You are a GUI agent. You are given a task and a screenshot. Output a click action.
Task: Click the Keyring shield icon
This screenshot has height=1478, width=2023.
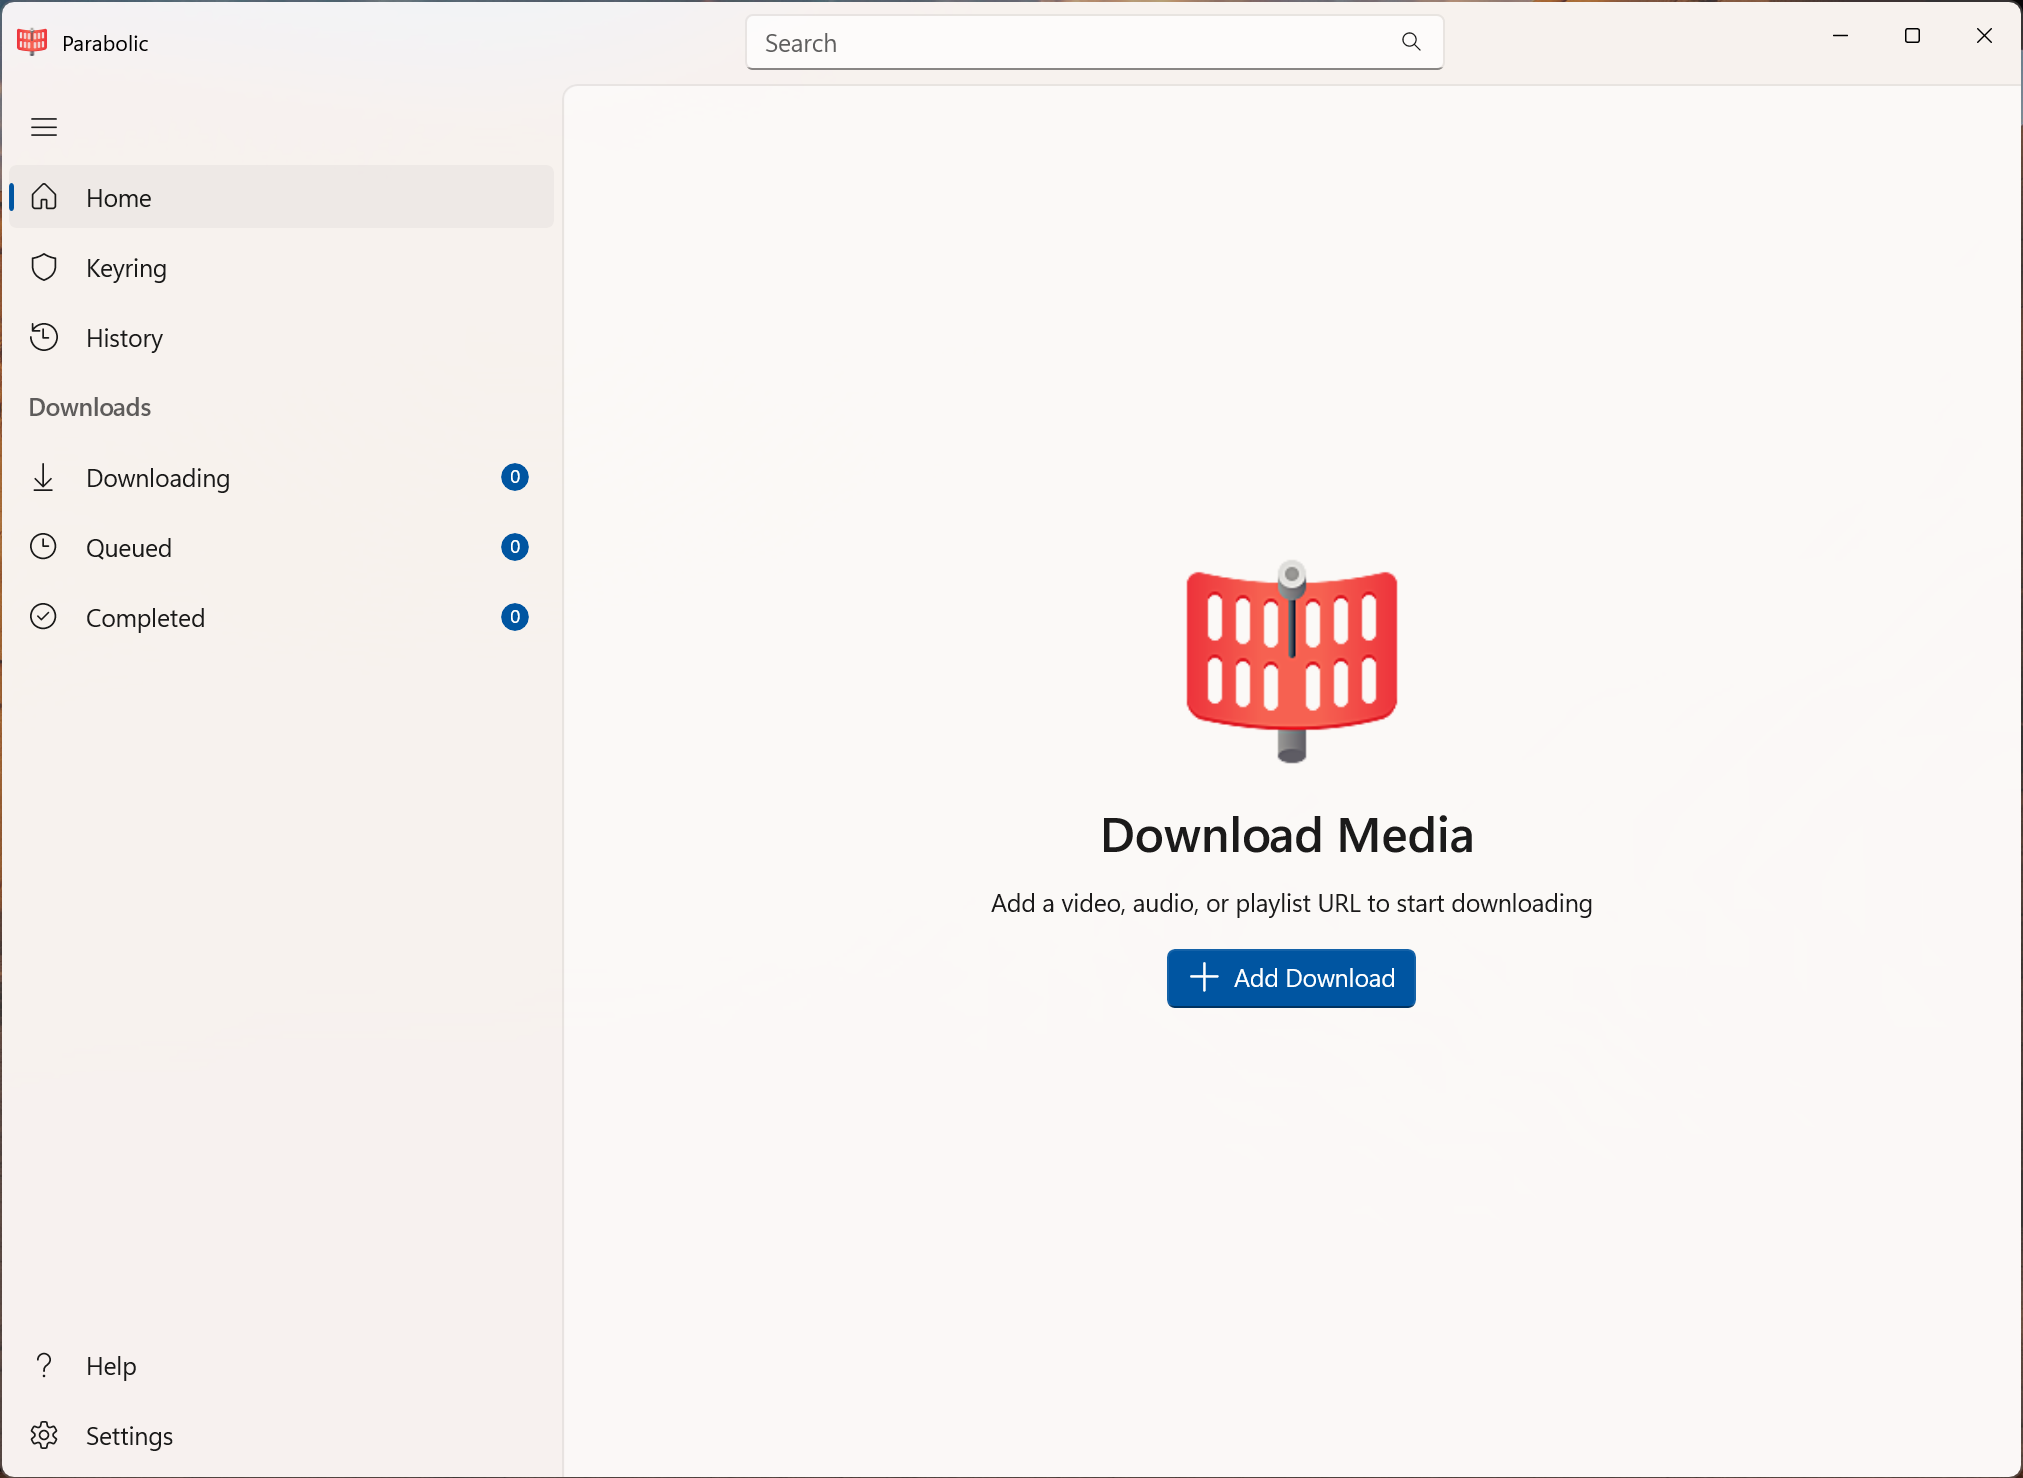pos(44,267)
